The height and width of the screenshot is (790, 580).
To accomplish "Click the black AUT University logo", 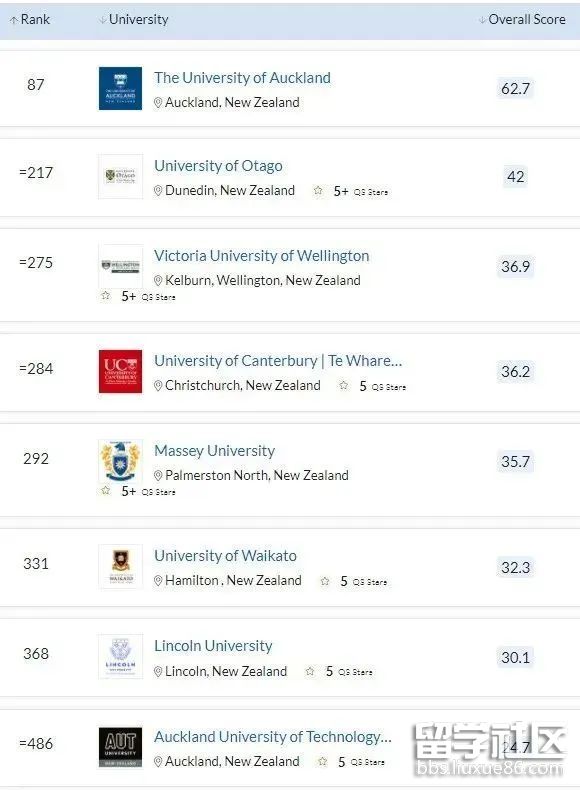I will [120, 747].
